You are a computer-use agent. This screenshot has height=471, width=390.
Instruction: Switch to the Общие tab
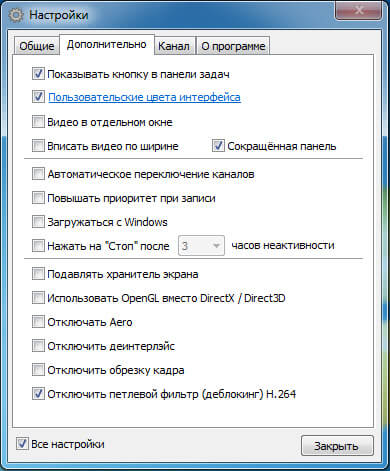coord(37,46)
